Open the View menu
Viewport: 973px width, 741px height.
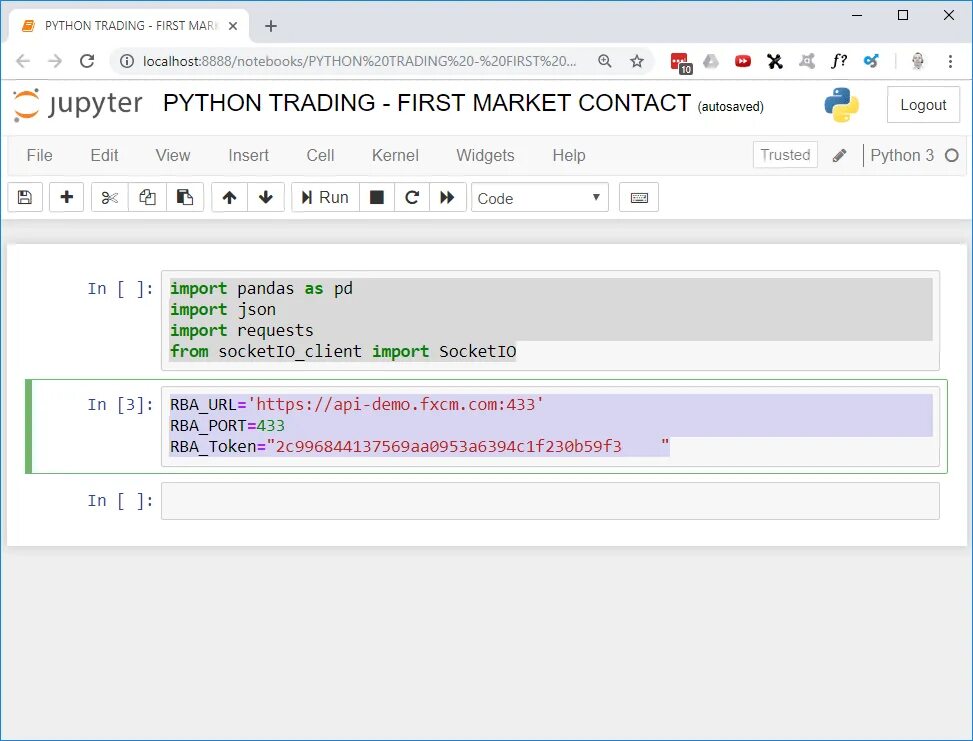[x=173, y=155]
